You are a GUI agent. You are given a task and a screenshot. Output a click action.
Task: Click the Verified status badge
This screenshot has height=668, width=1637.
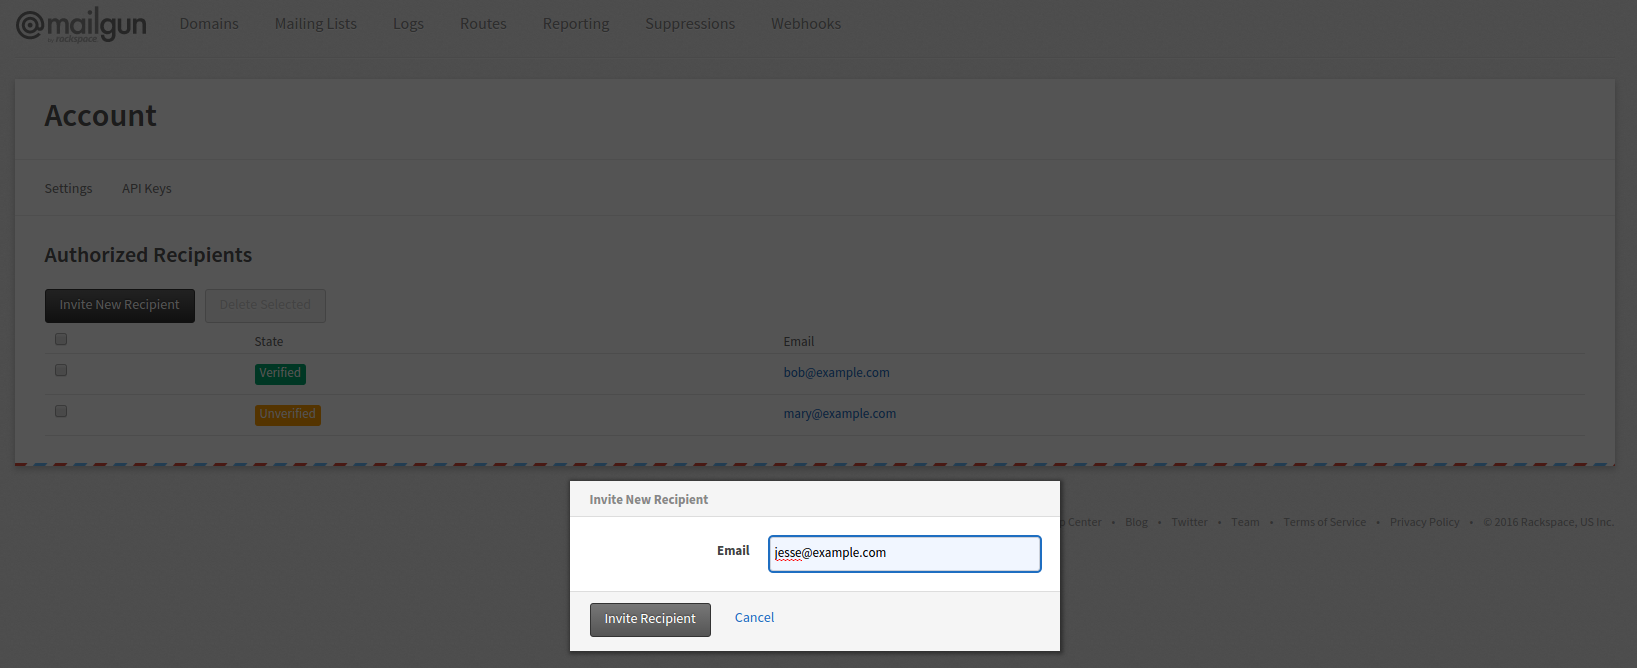280,373
